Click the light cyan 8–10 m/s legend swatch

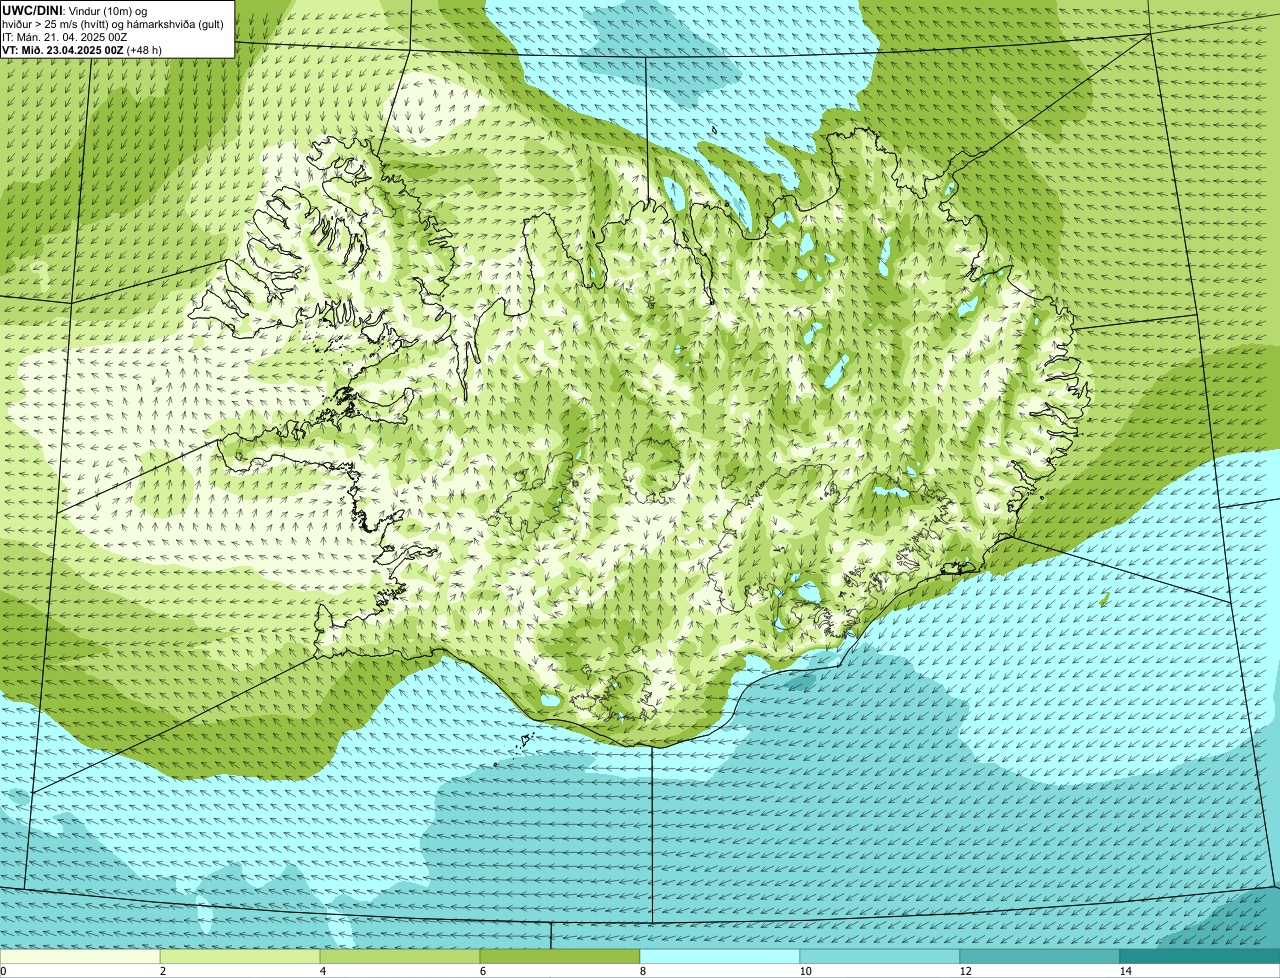point(720,956)
